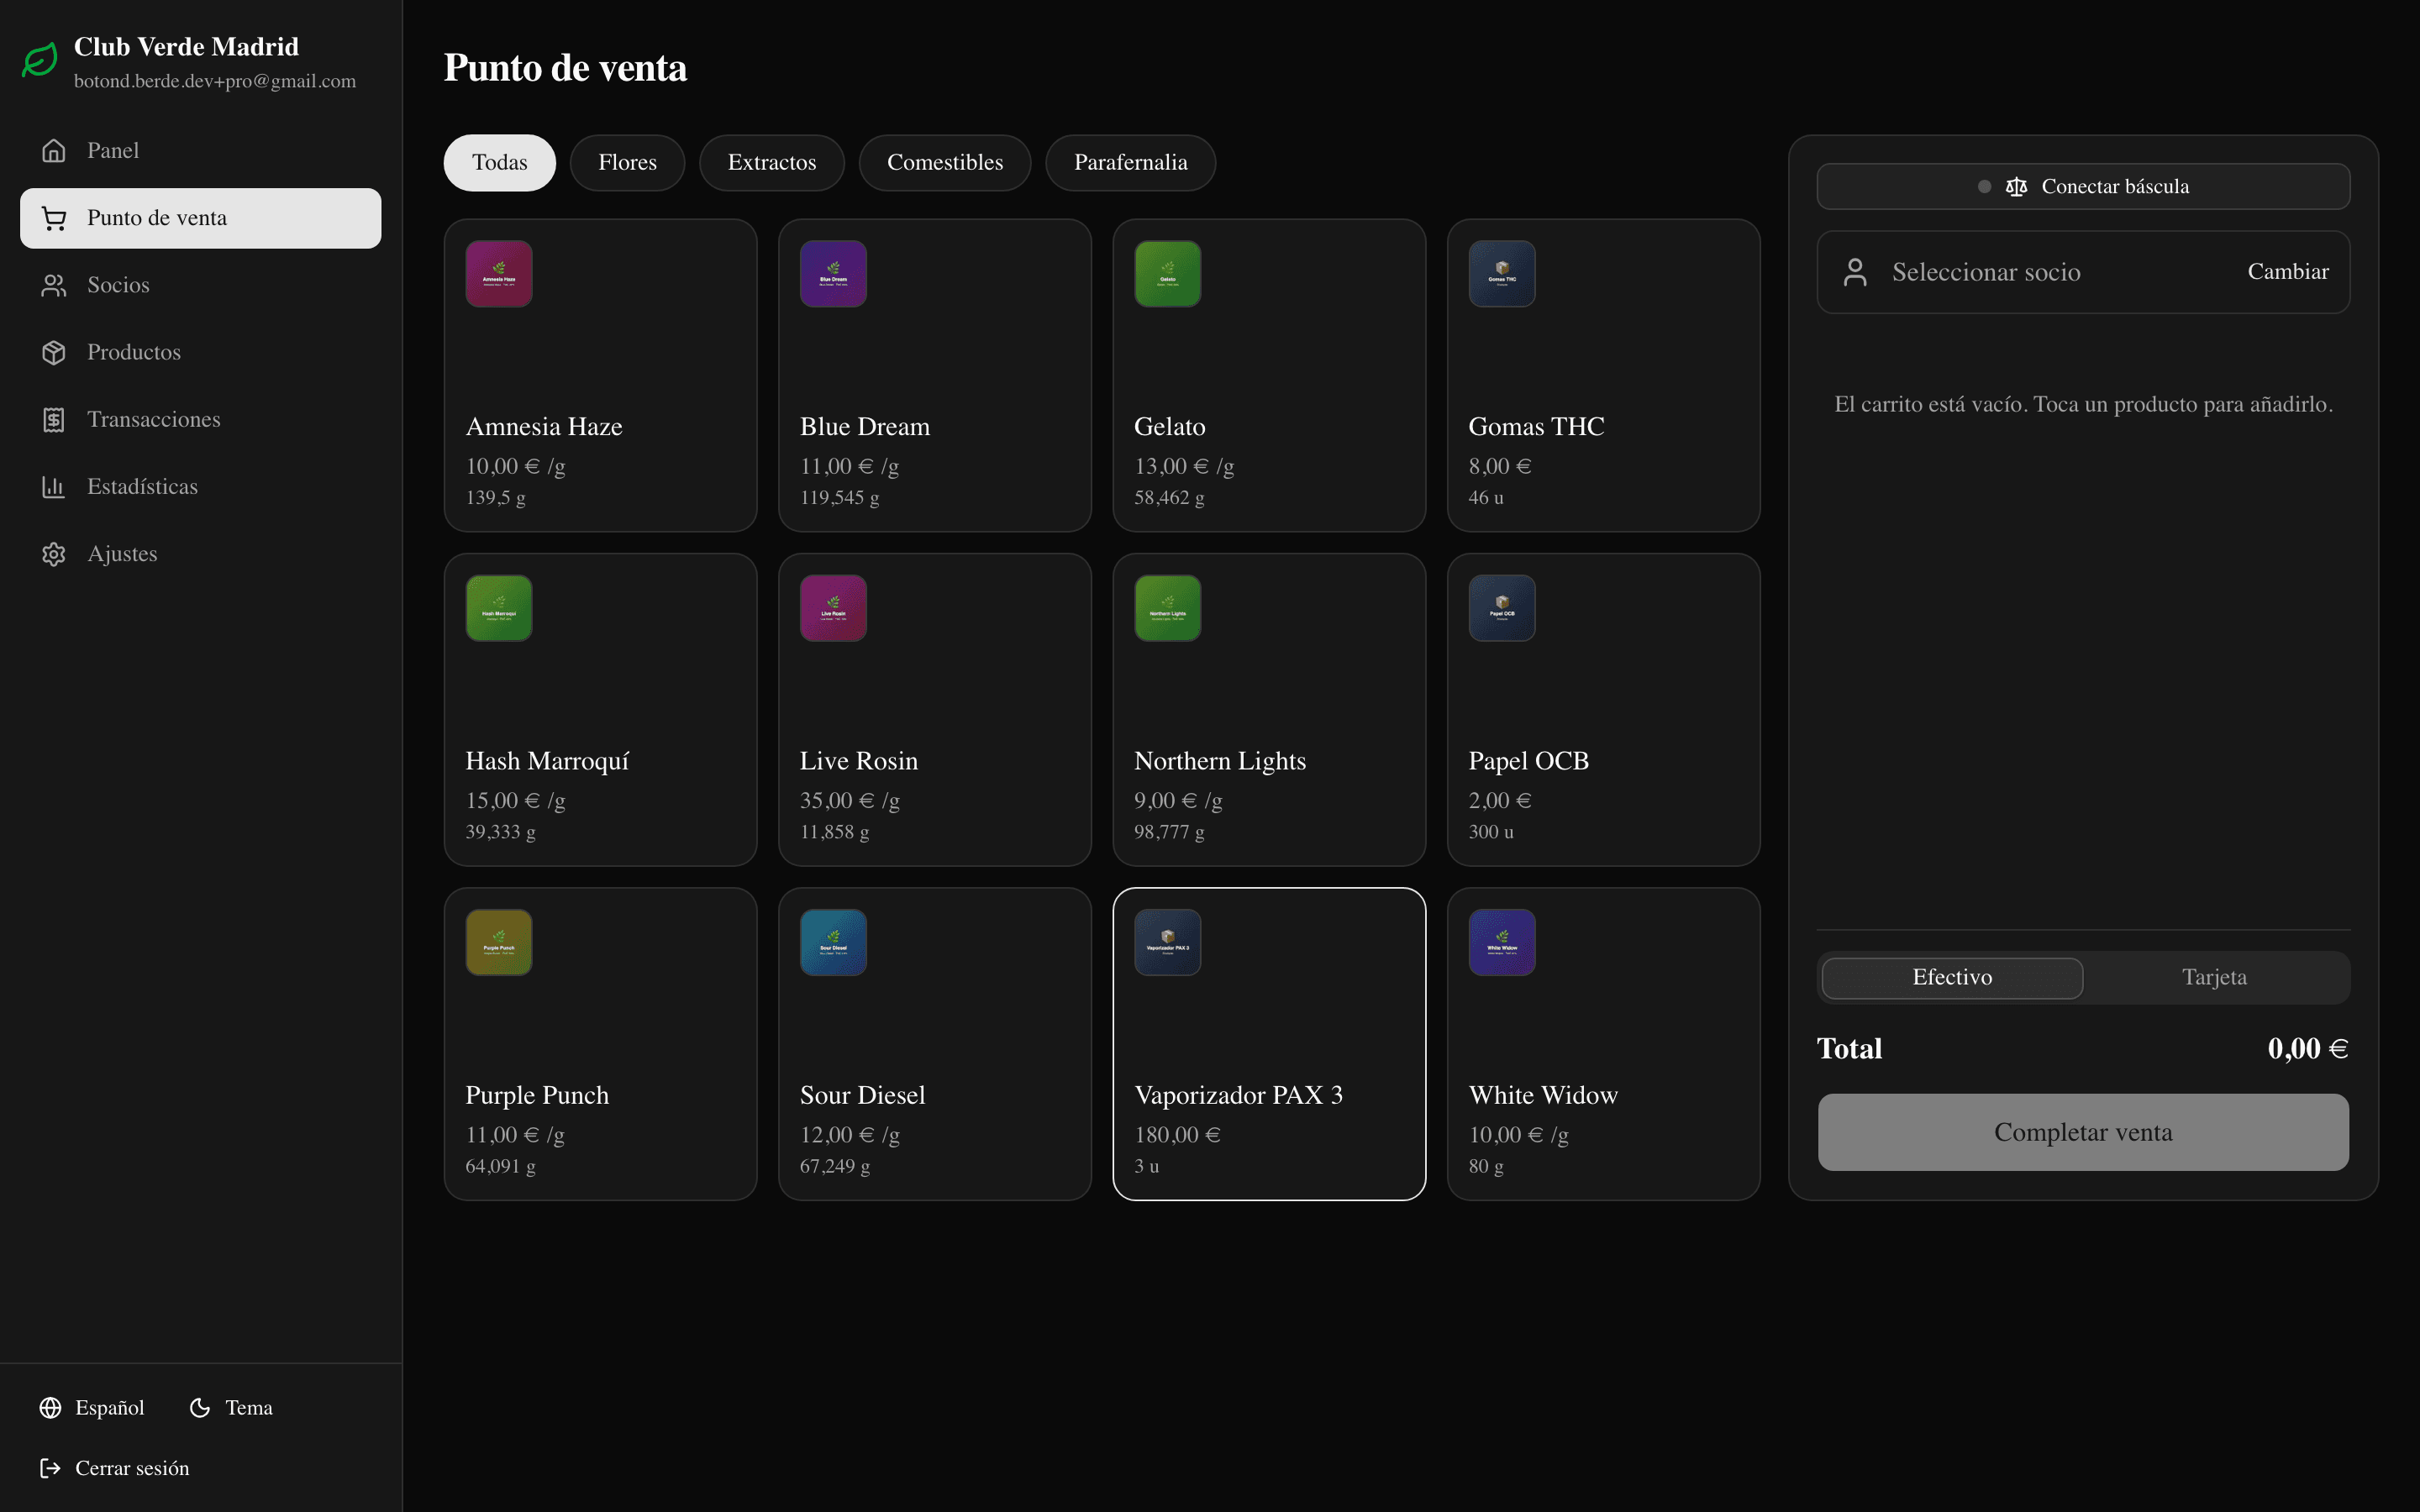
Task: Filter products by Extractos tab
Action: [771, 163]
